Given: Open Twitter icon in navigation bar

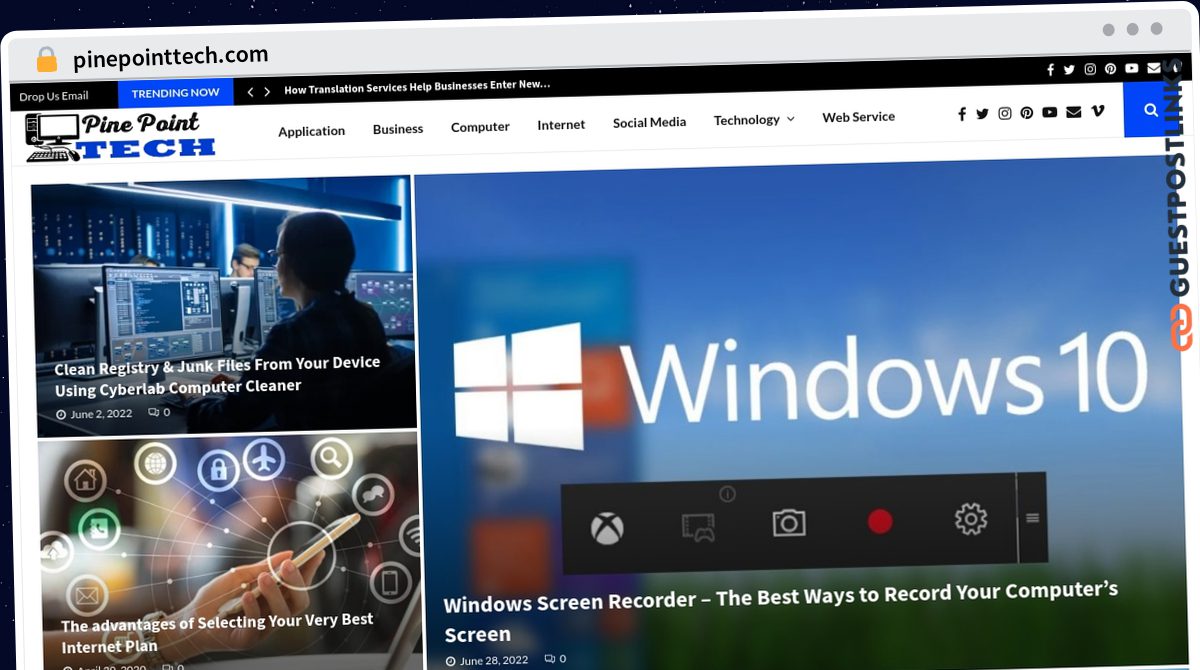Looking at the screenshot, I should click(982, 114).
